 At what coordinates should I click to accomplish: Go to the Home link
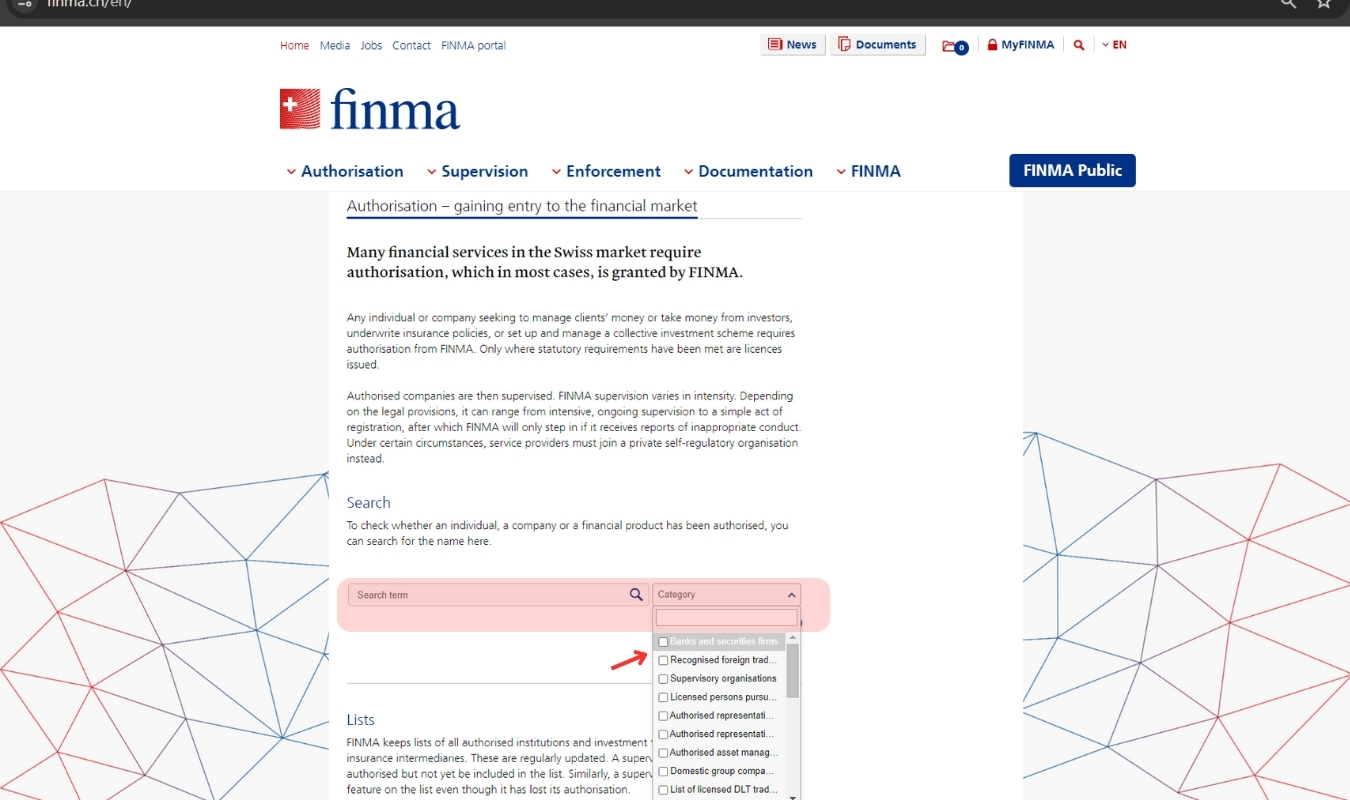pyautogui.click(x=294, y=45)
